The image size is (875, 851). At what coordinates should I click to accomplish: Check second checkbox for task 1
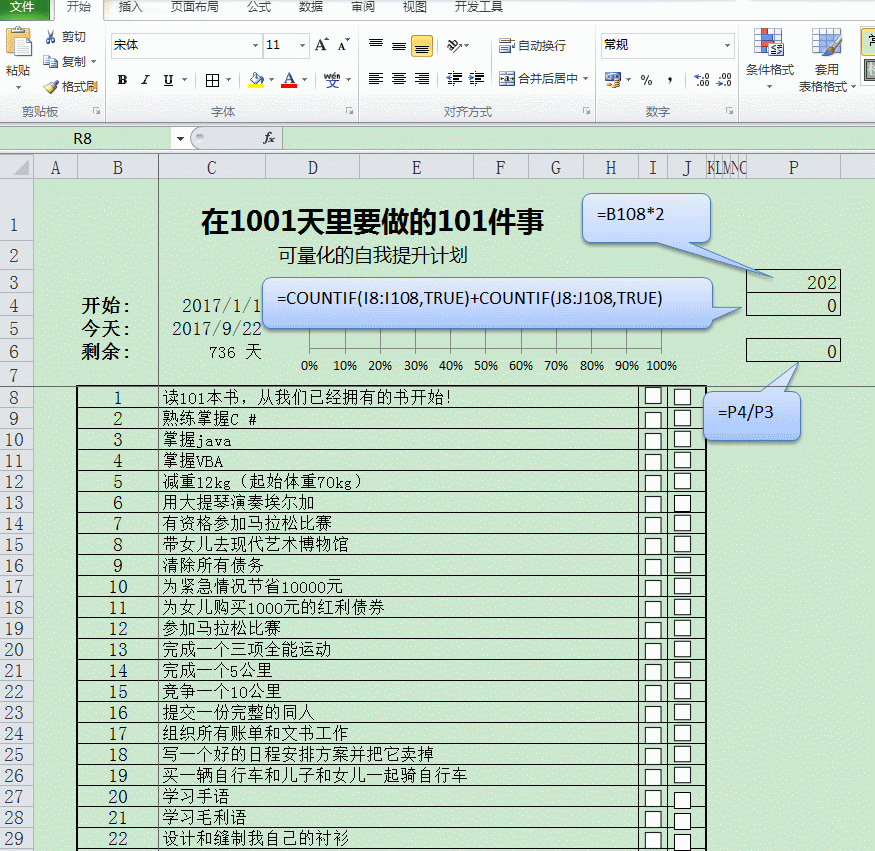click(682, 397)
